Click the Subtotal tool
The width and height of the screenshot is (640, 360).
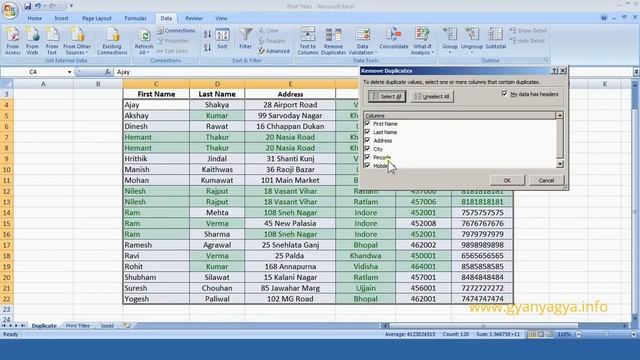pos(496,39)
